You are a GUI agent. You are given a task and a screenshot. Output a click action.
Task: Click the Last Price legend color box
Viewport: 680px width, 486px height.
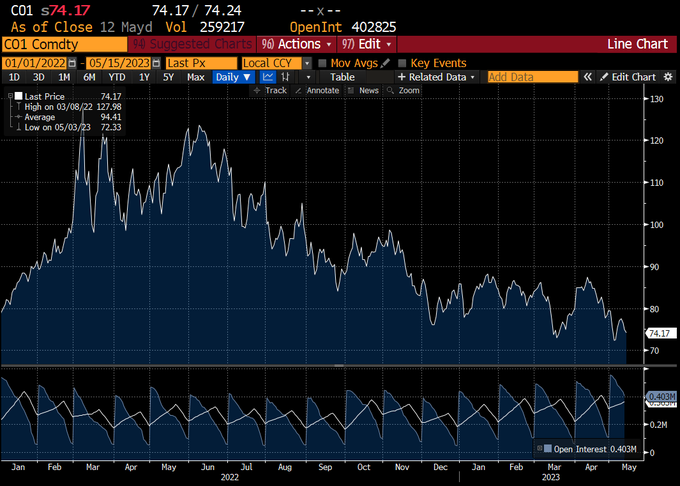[19, 96]
